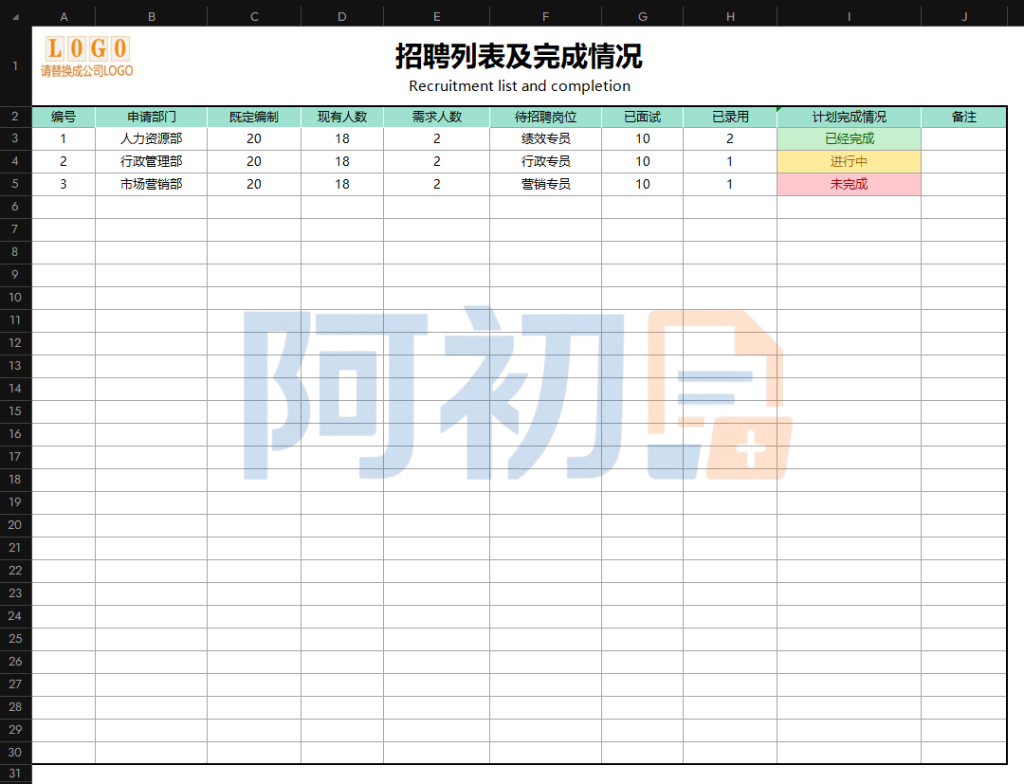
Task: Click 现有人数 value 18 for 人力资源部
Action: [x=342, y=139]
